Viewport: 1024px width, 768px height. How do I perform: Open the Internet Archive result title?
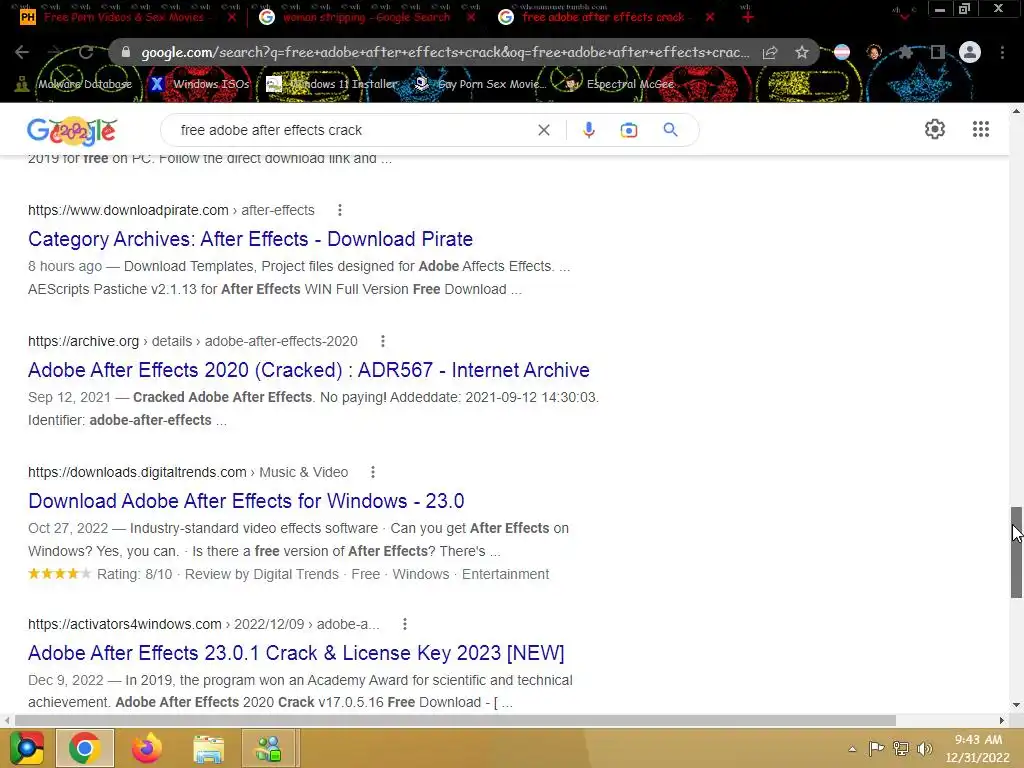coord(308,370)
